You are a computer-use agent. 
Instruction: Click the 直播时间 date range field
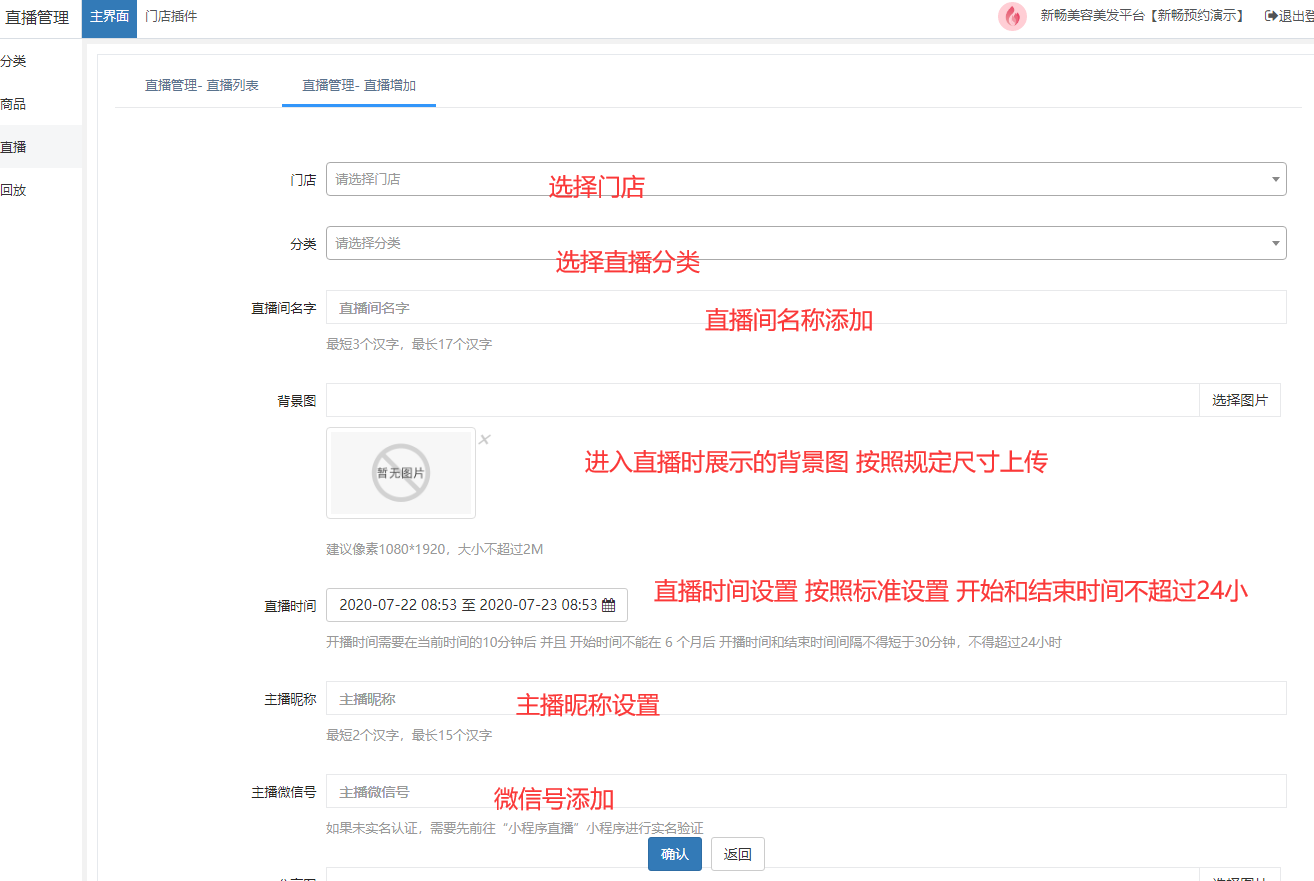click(477, 605)
